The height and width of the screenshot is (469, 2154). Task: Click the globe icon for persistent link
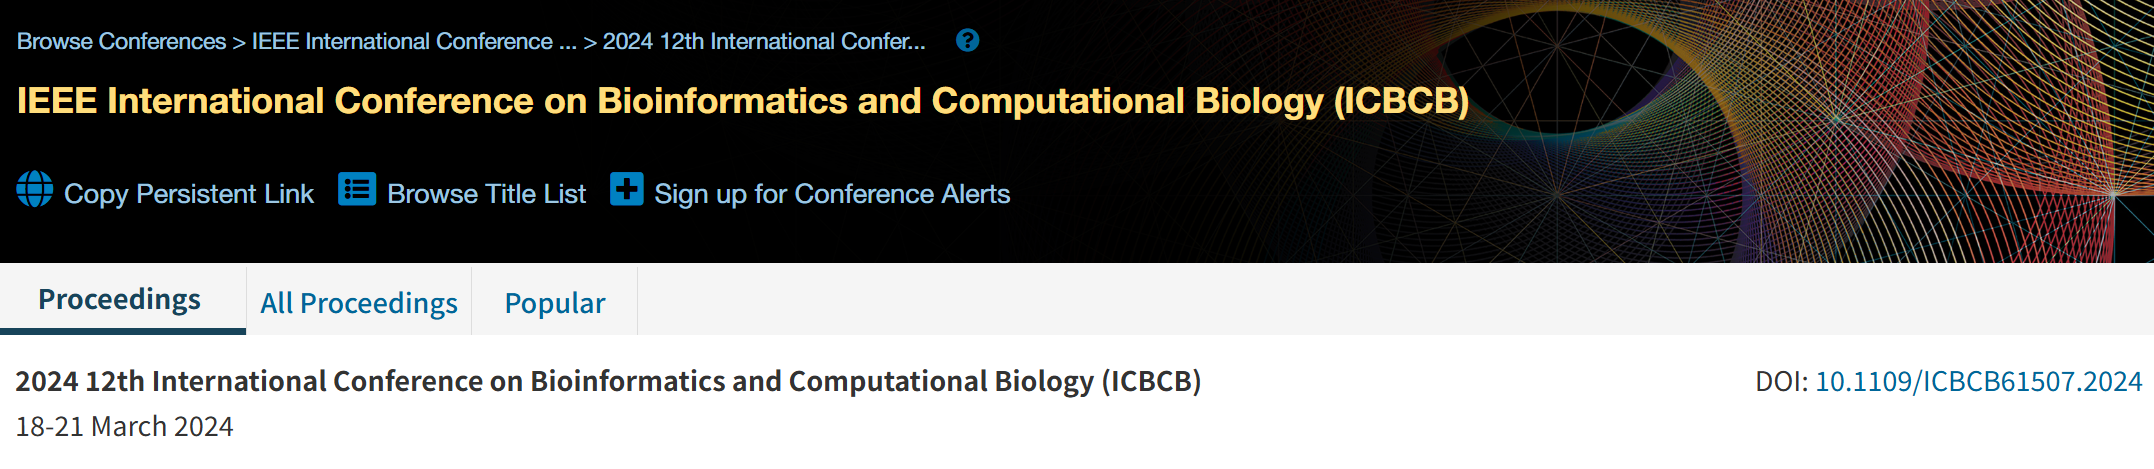pos(35,189)
